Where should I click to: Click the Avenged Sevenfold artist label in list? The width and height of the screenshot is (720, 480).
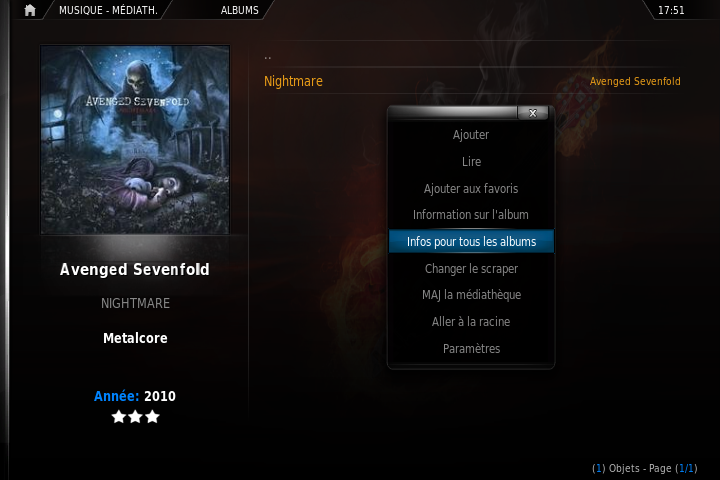click(635, 81)
